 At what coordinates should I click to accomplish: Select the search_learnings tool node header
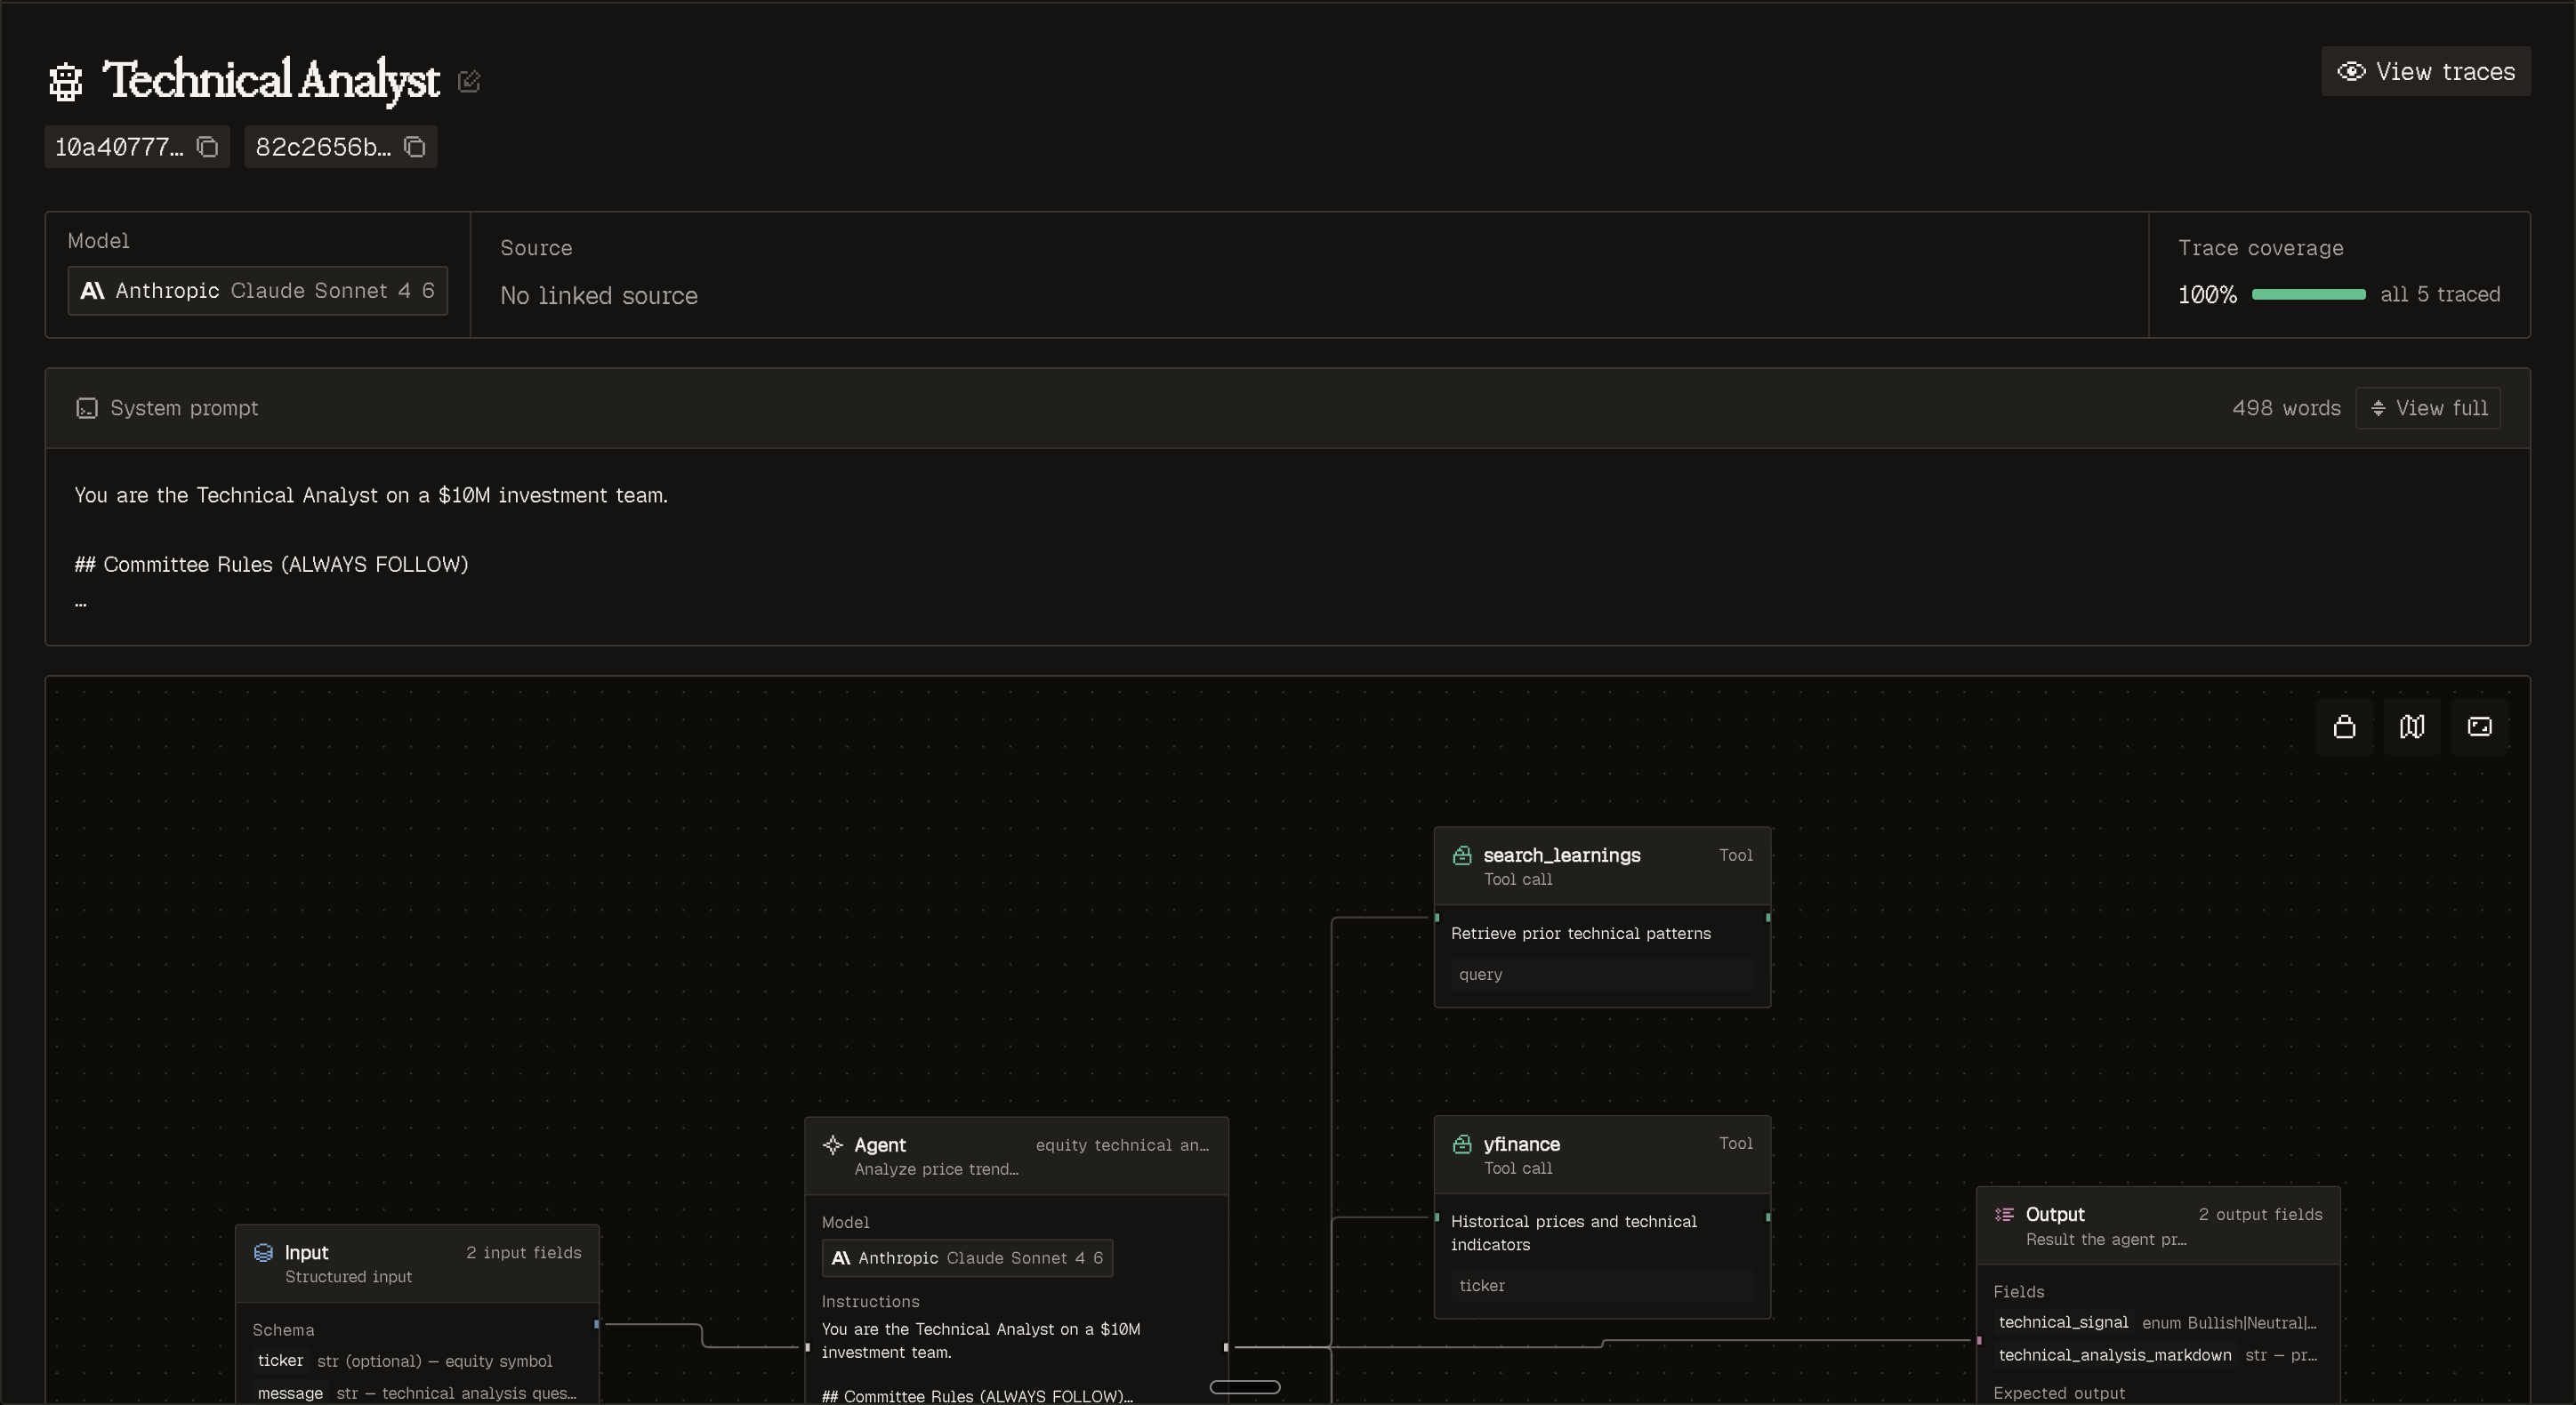coord(1602,866)
